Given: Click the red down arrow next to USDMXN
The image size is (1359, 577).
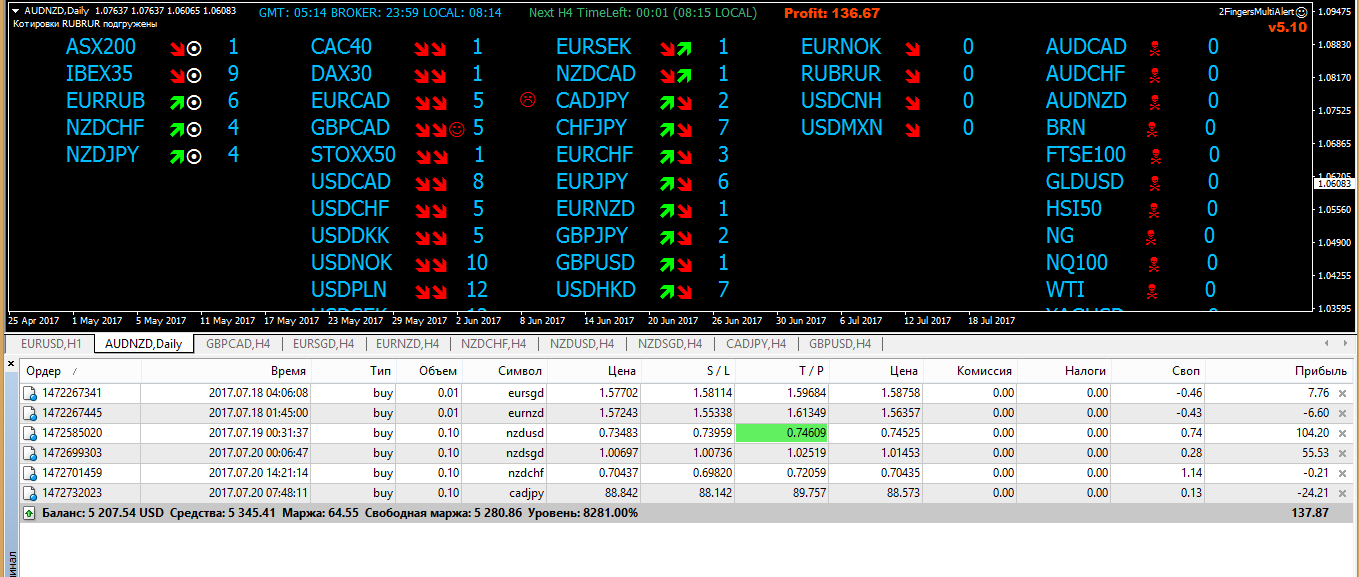Looking at the screenshot, I should [912, 129].
